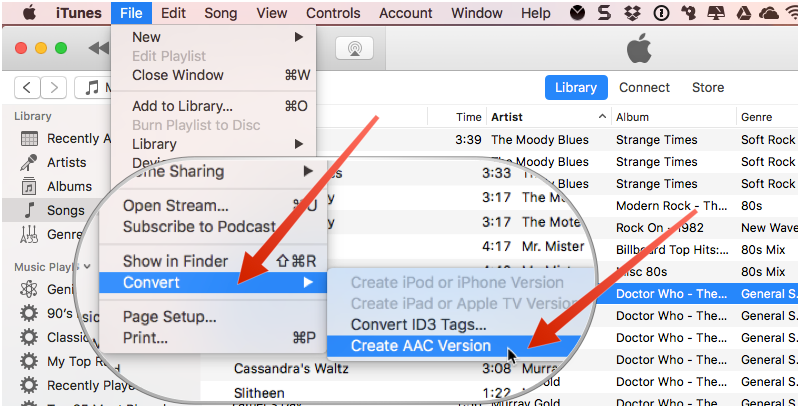Screen dimensions: 800x408
Task: Switch to the Store tab
Action: (708, 87)
